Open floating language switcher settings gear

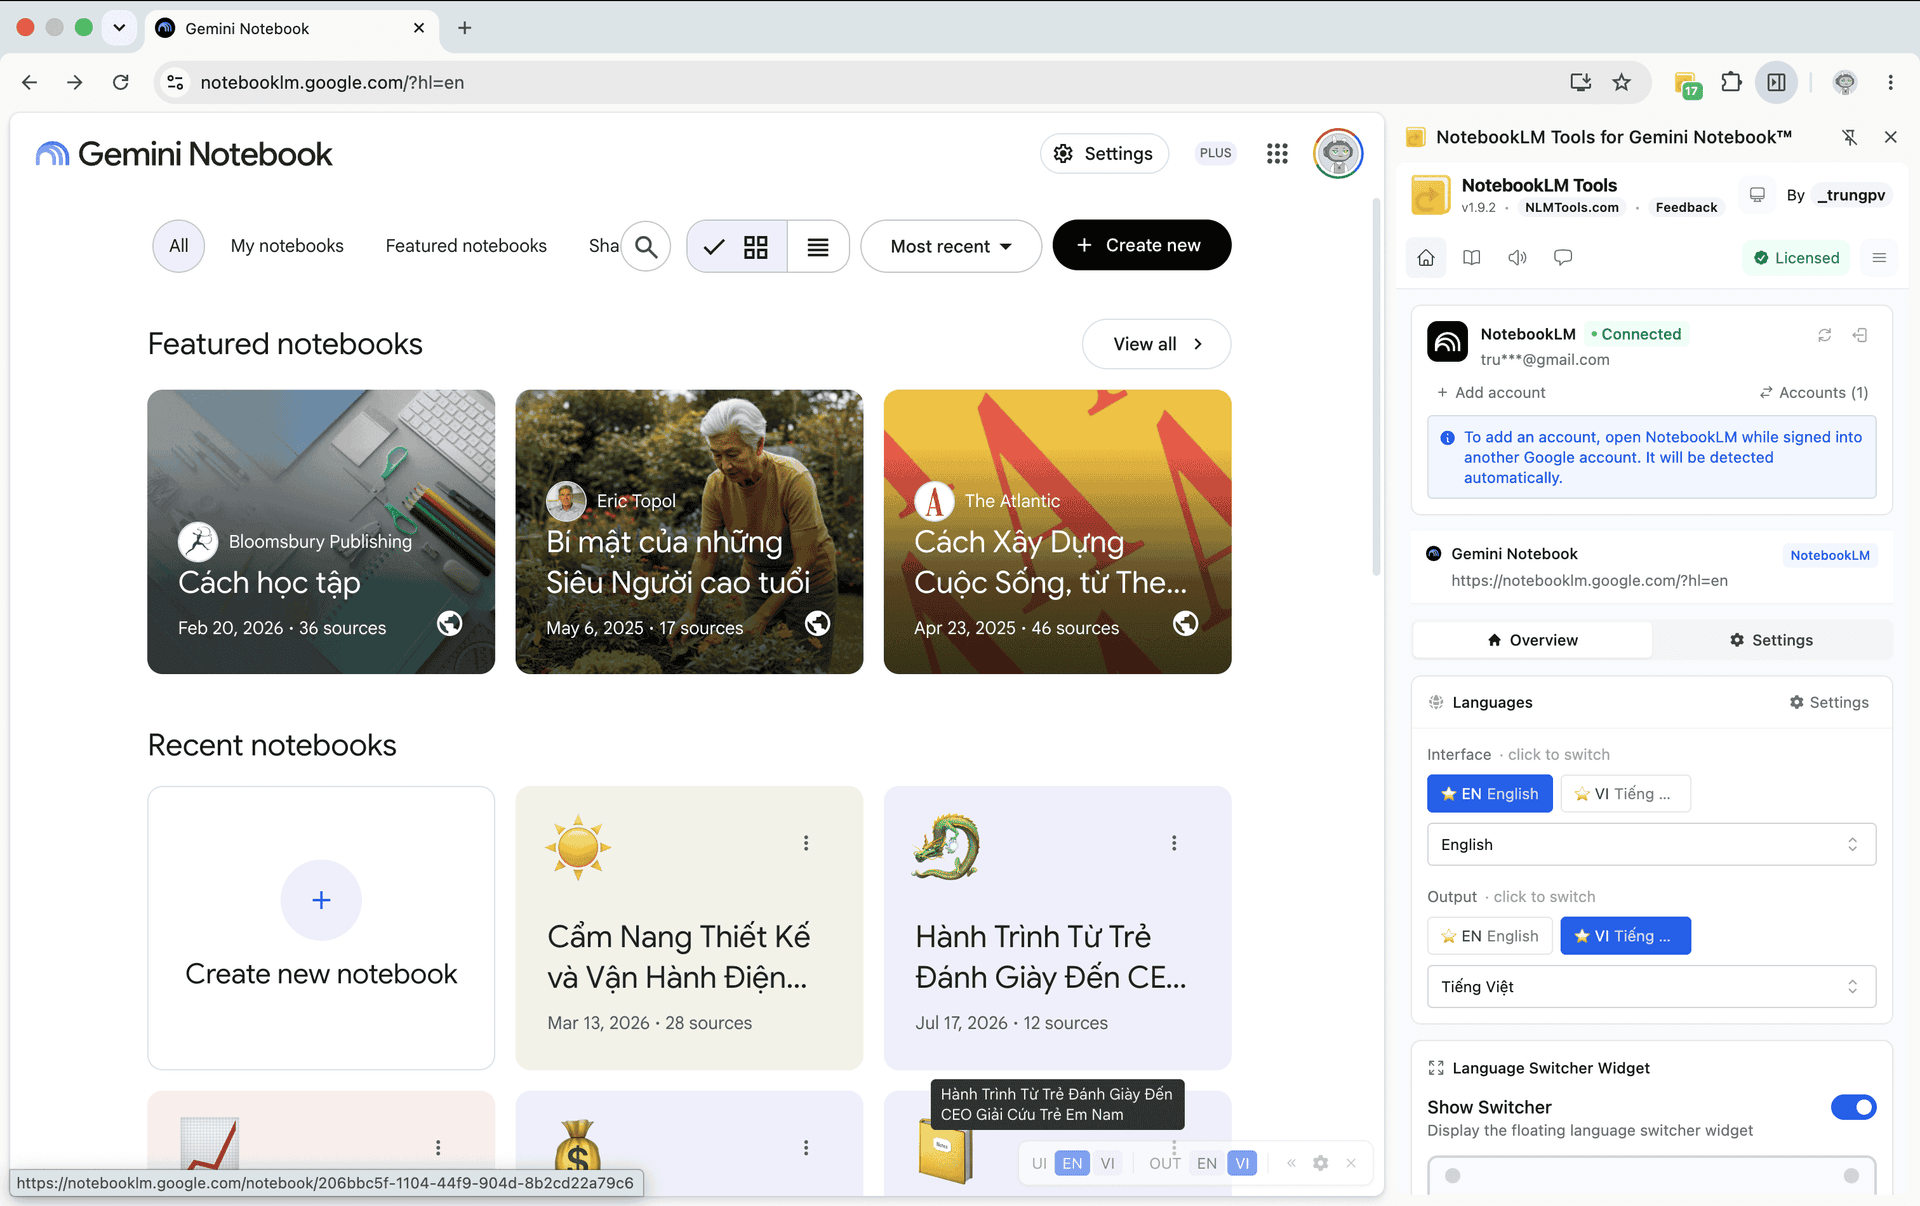[x=1321, y=1163]
